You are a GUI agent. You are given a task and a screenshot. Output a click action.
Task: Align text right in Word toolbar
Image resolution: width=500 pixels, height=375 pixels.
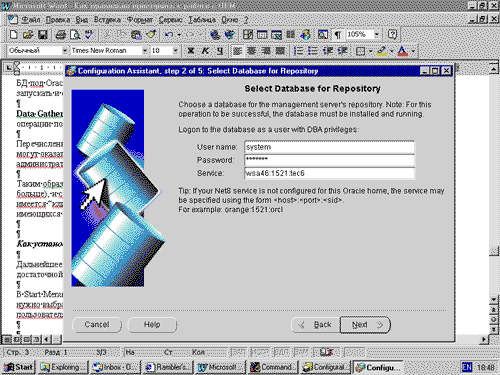pos(266,51)
